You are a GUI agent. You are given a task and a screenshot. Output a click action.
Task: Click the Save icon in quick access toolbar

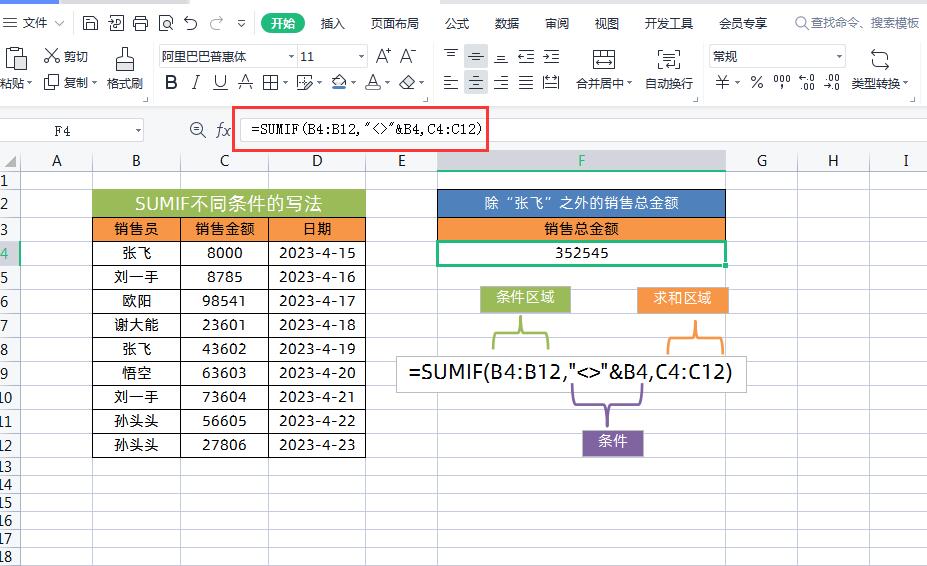tap(90, 23)
